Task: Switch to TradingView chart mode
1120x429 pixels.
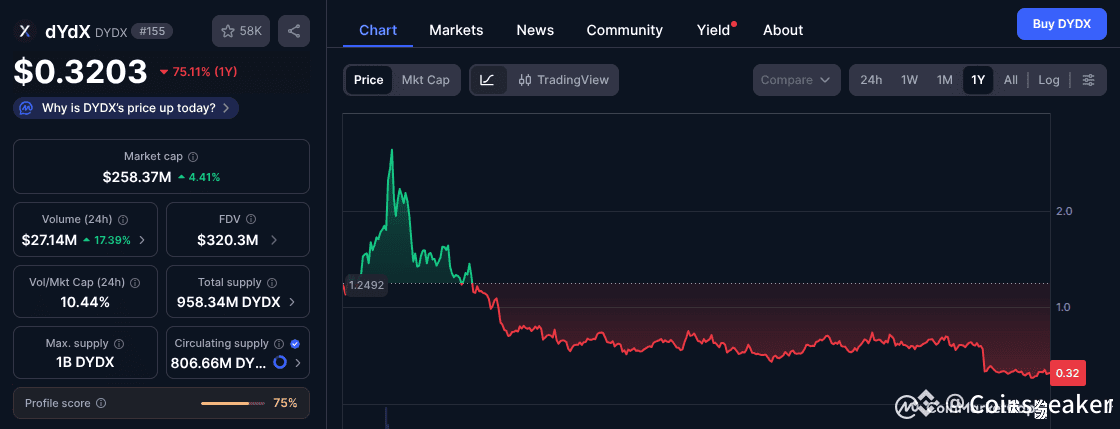Action: click(564, 80)
